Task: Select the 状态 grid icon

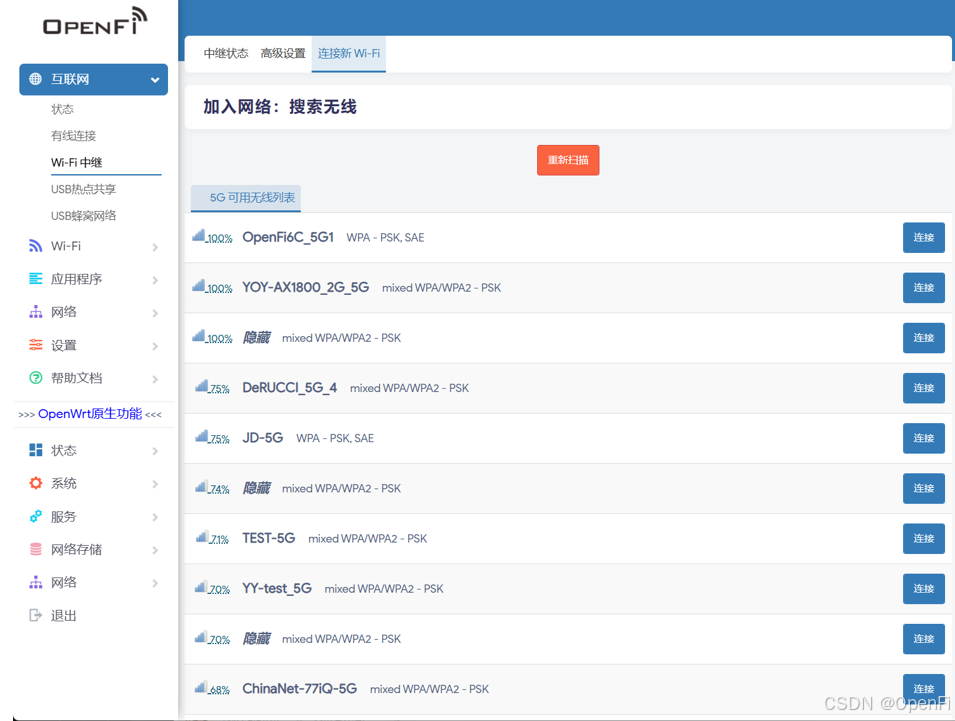Action: (x=34, y=450)
